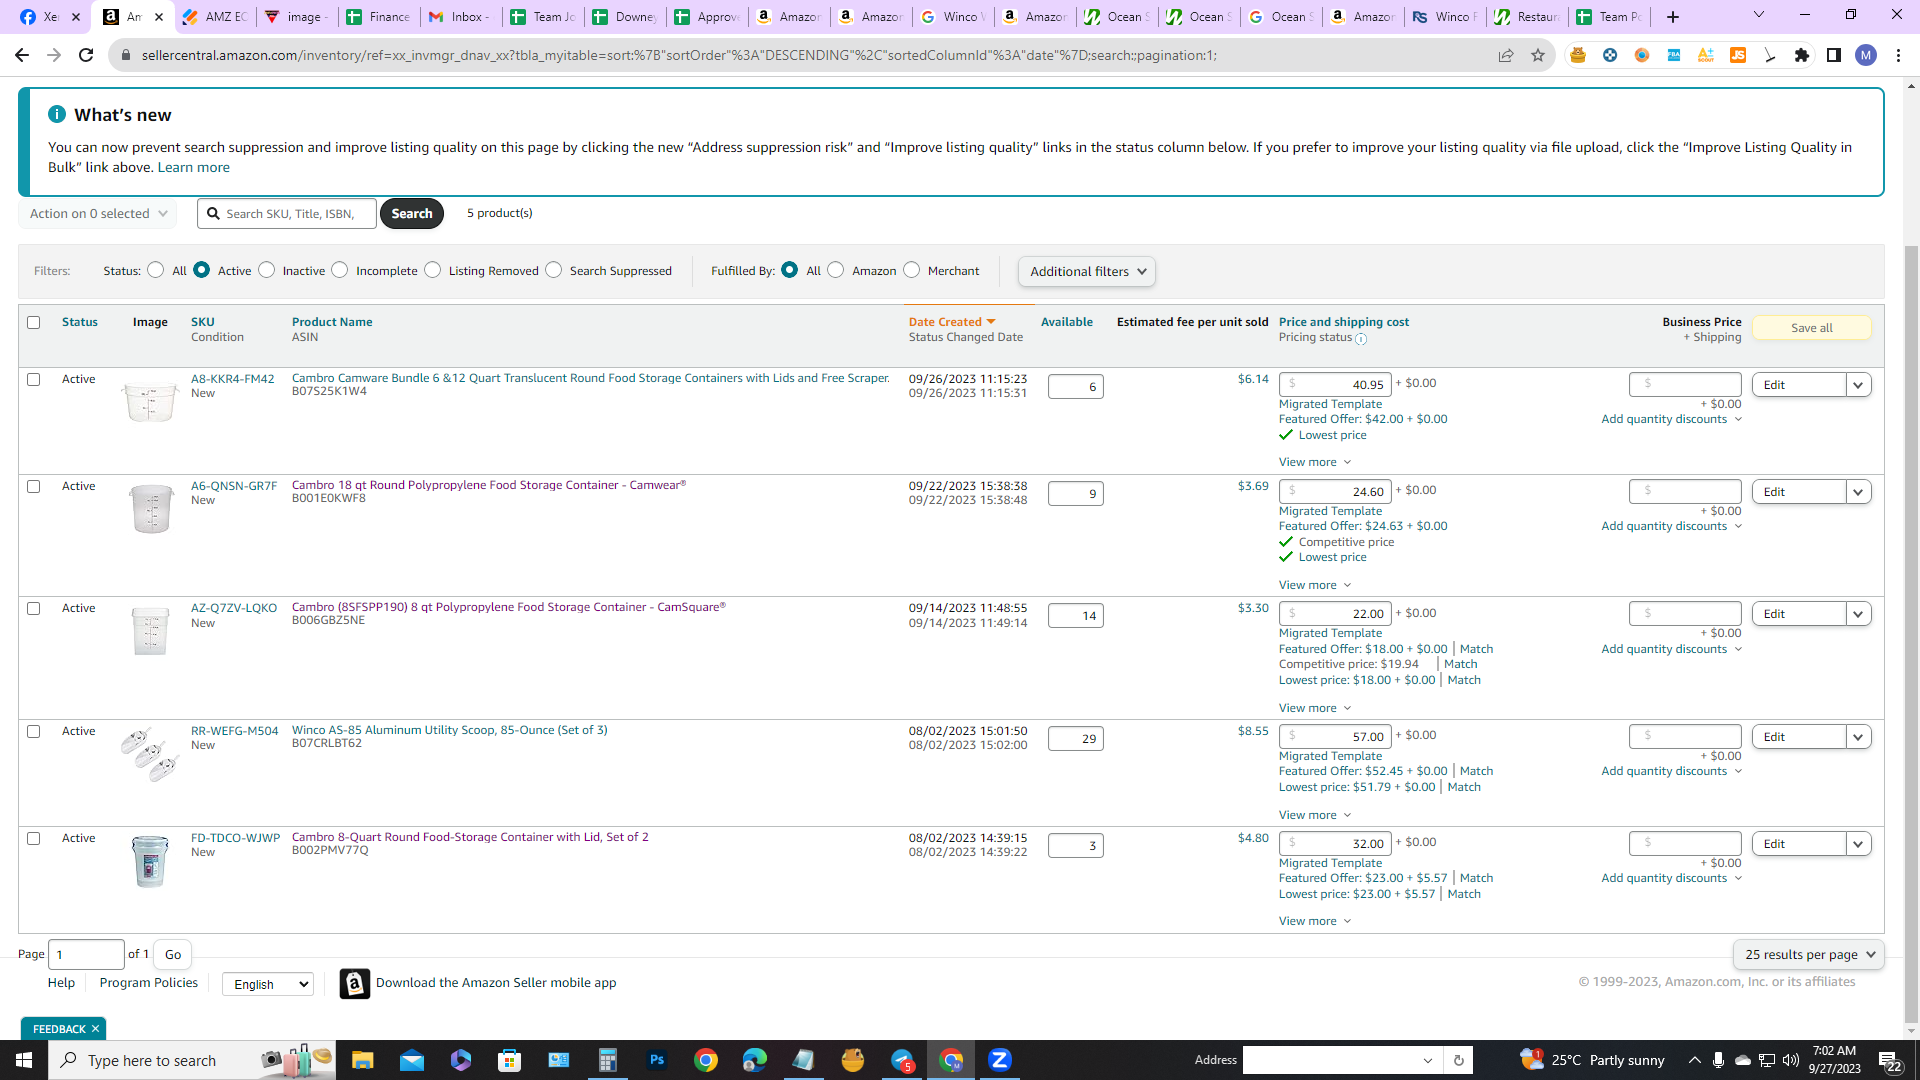Open Microsoft Store from the taskbar
The width and height of the screenshot is (1920, 1080).
[x=510, y=1060]
